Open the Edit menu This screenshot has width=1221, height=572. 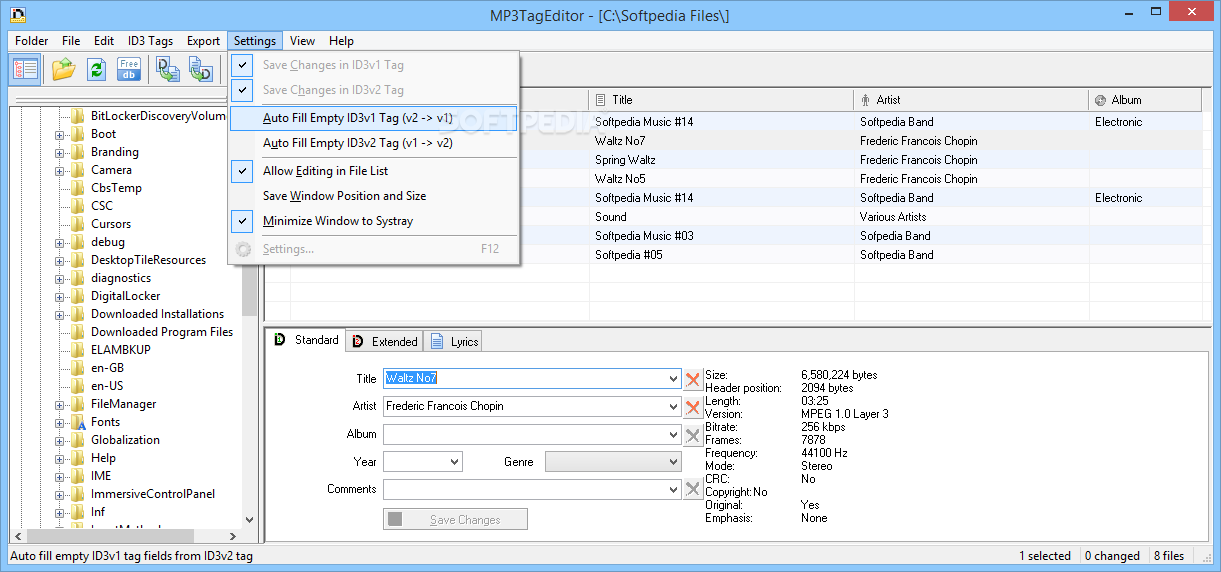[104, 41]
